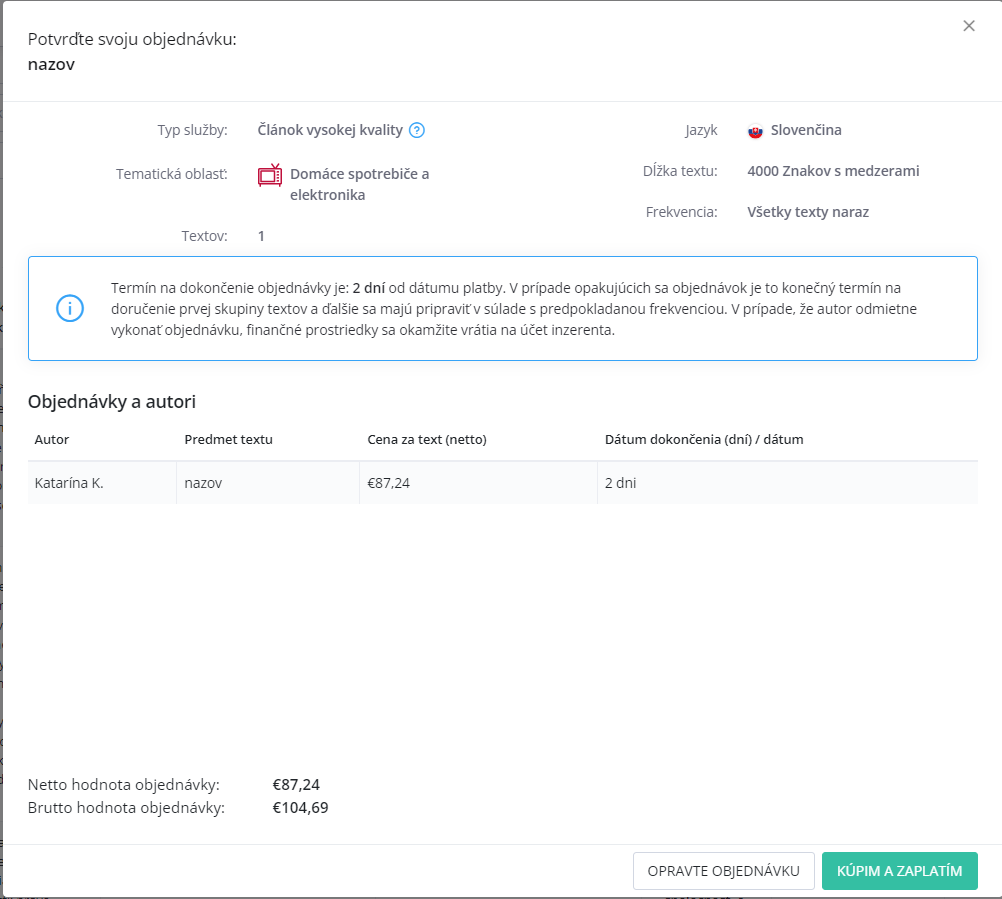Click the TV icon for Domáce spotrebiče
The height and width of the screenshot is (899, 1002).
coord(270,176)
